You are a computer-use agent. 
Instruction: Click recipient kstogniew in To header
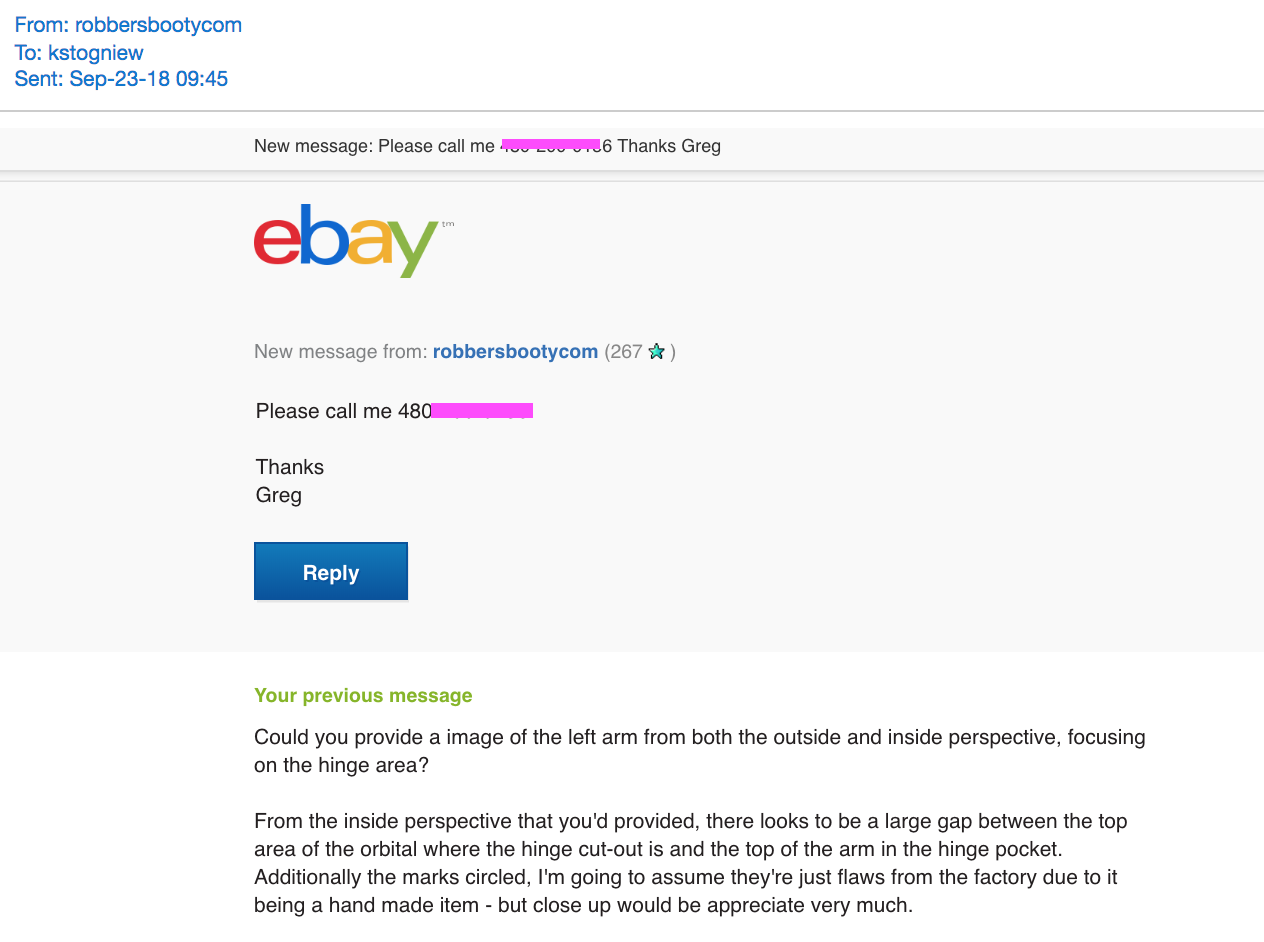[x=95, y=52]
